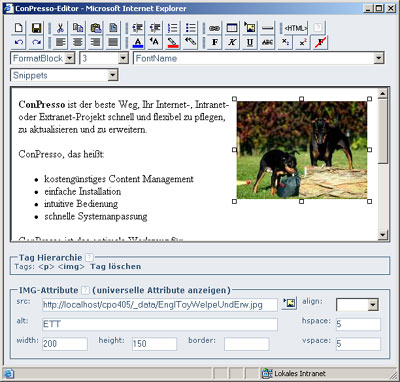Insert horizontal rule from the toolbar
This screenshot has width=400, height=382.
point(267,28)
